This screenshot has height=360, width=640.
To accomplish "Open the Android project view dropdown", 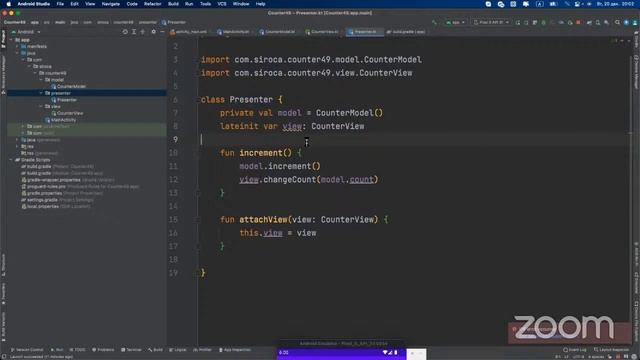I will (26, 32).
